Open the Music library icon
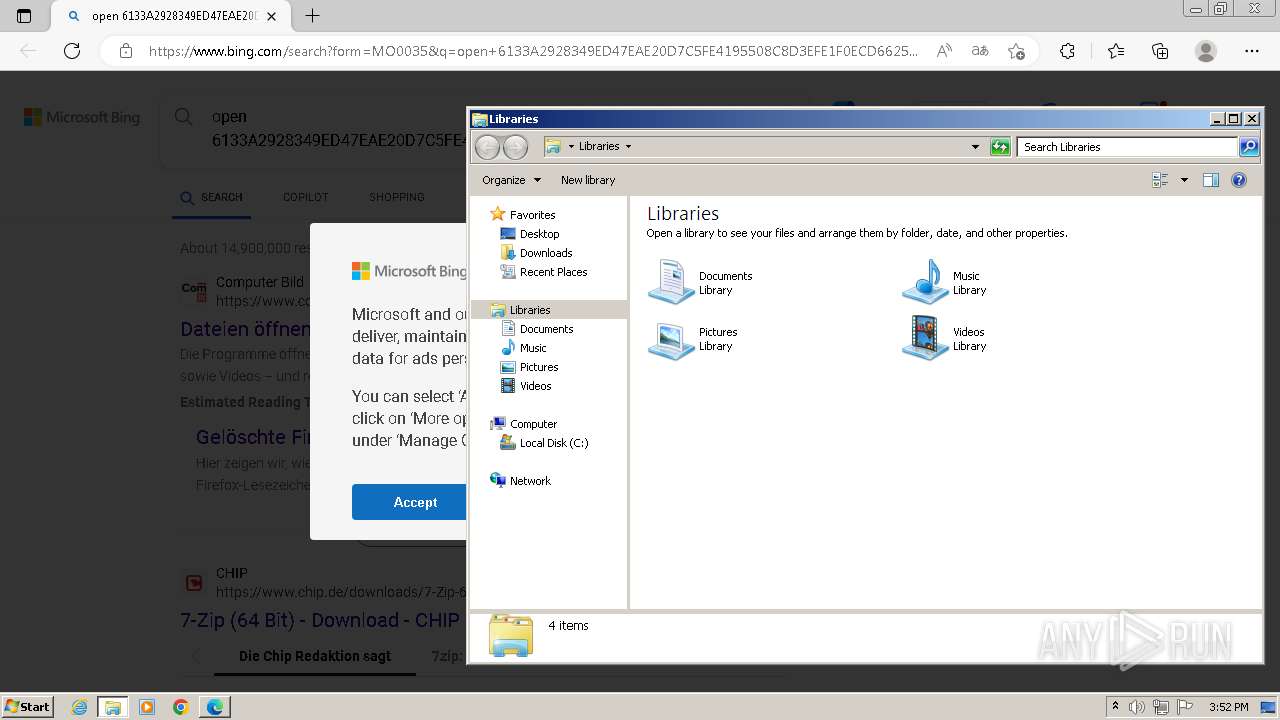1280x720 pixels. (x=925, y=282)
